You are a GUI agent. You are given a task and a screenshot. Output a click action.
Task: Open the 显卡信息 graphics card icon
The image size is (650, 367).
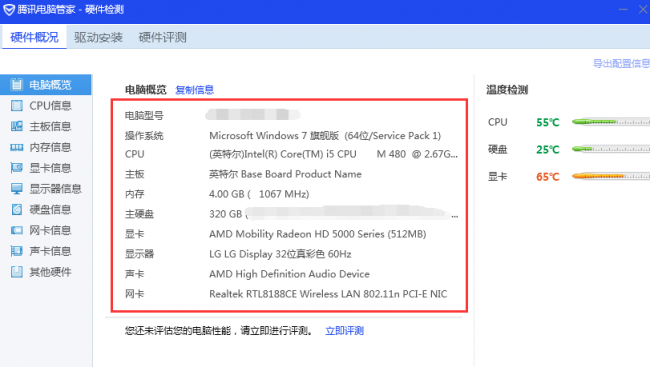[17, 168]
